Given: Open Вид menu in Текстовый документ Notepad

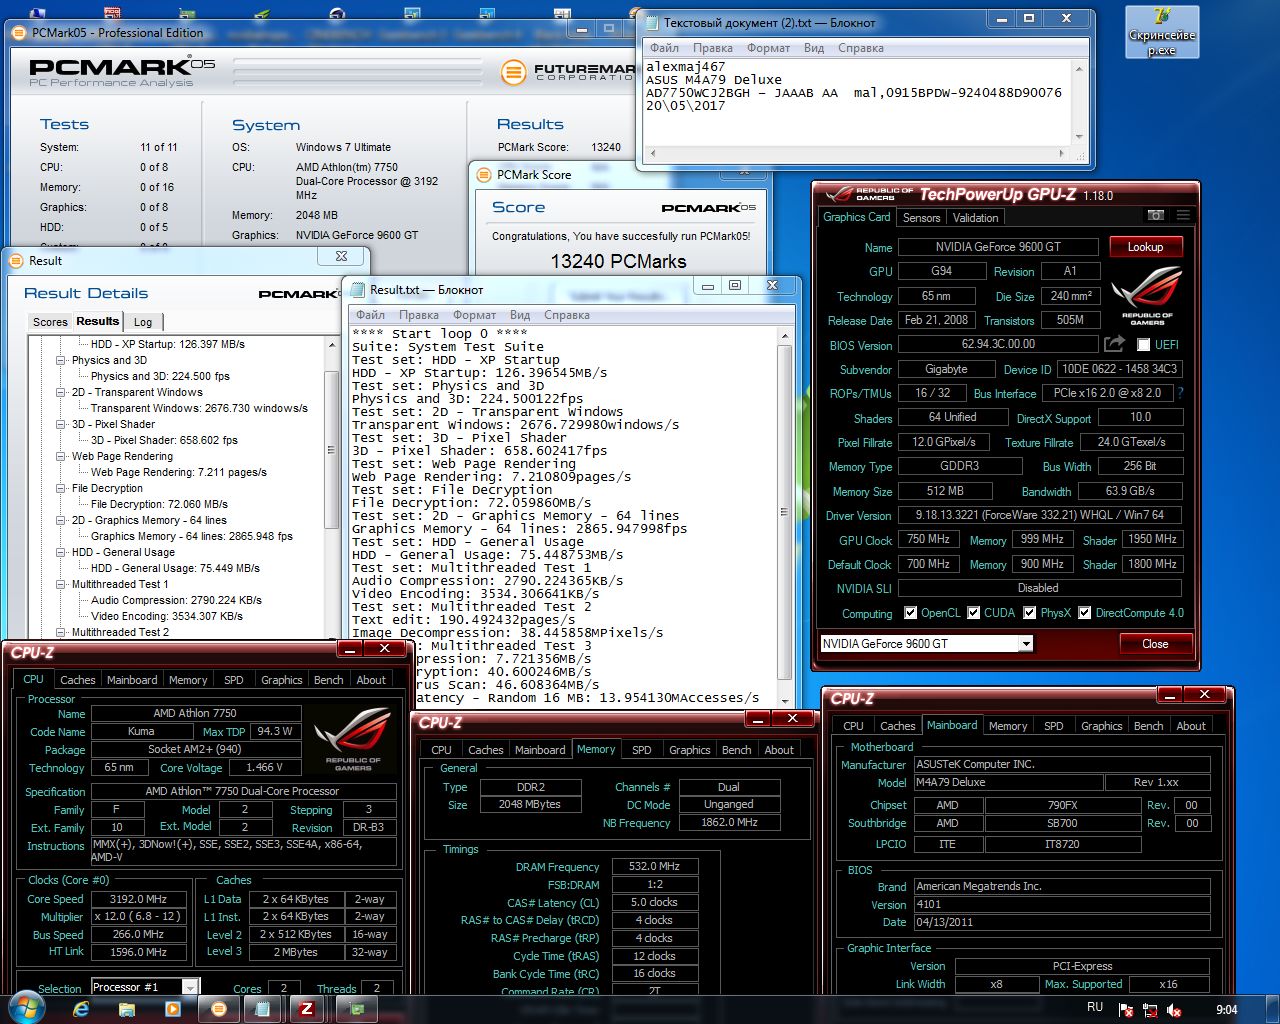Looking at the screenshot, I should [x=814, y=48].
